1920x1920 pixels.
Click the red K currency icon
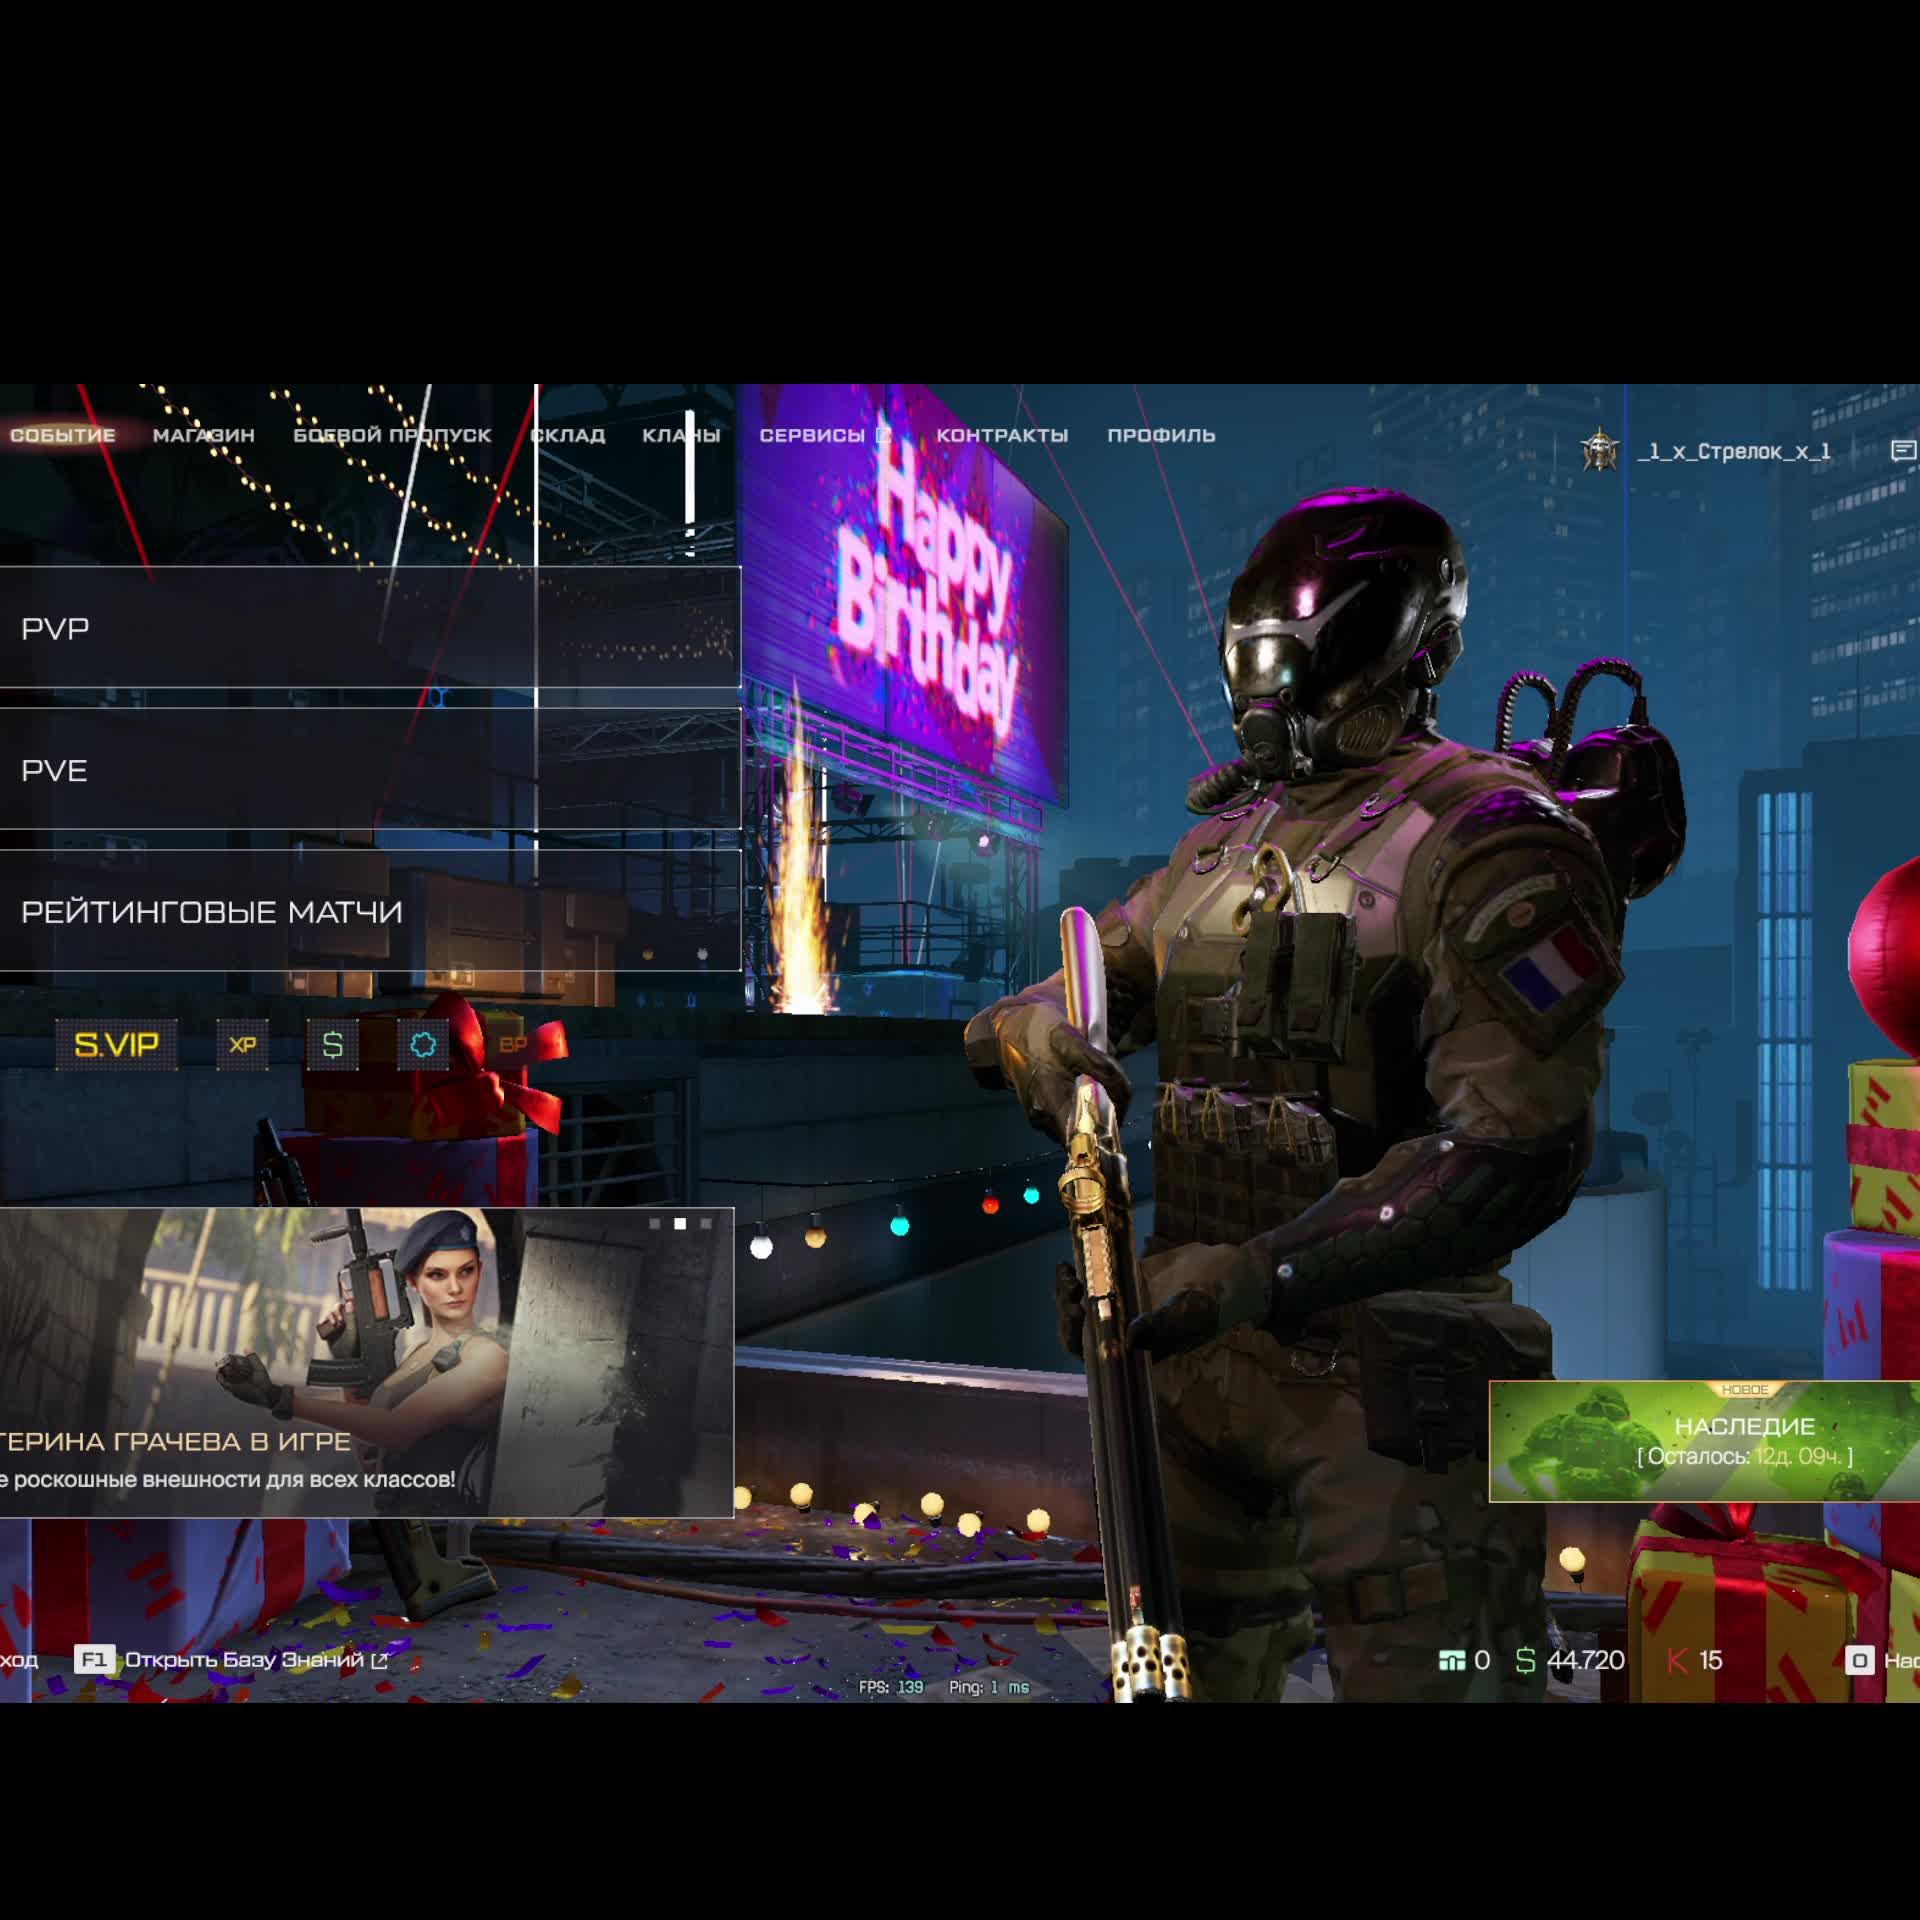(x=1677, y=1661)
